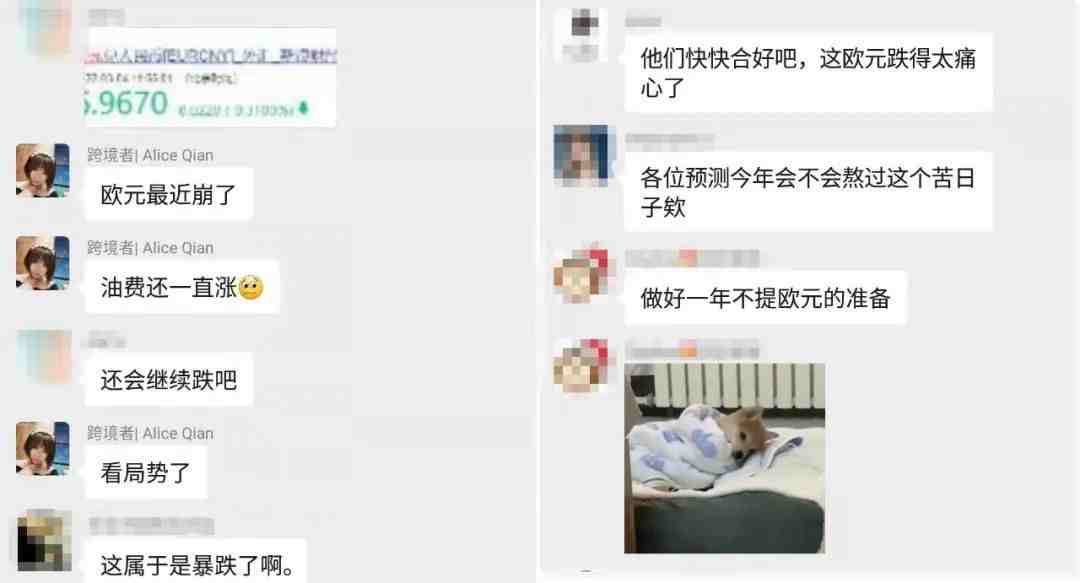Tap Alice Qian's avatar beside '欧元最近崩了'
This screenshot has height=583, width=1080.
pyautogui.click(x=43, y=170)
